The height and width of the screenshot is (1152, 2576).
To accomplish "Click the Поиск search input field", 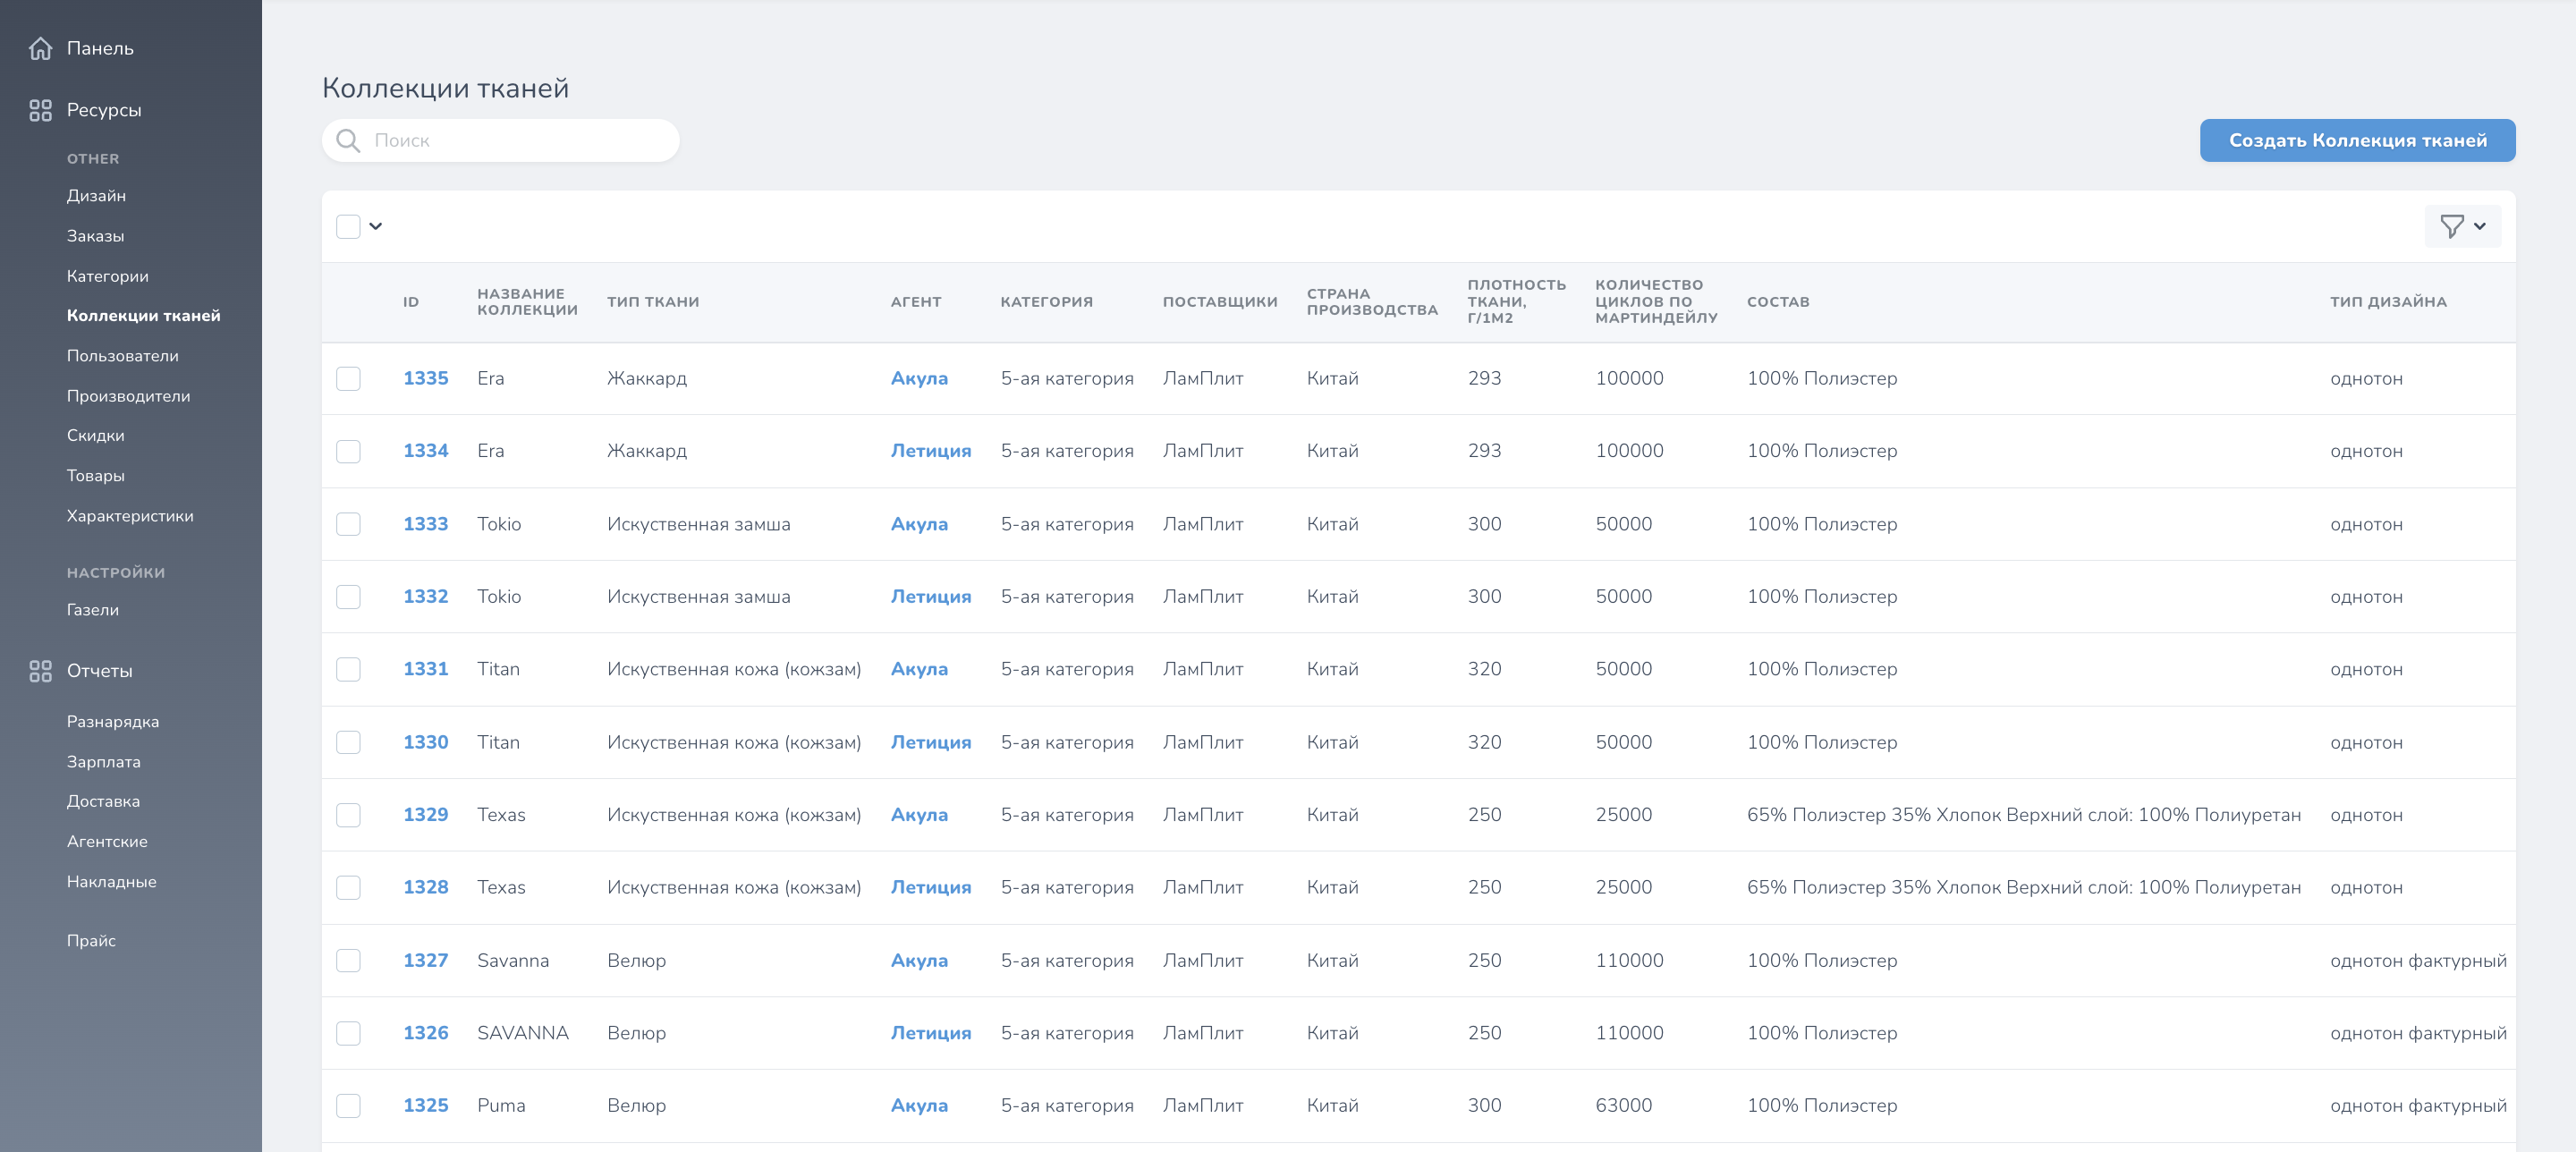I will click(x=501, y=140).
